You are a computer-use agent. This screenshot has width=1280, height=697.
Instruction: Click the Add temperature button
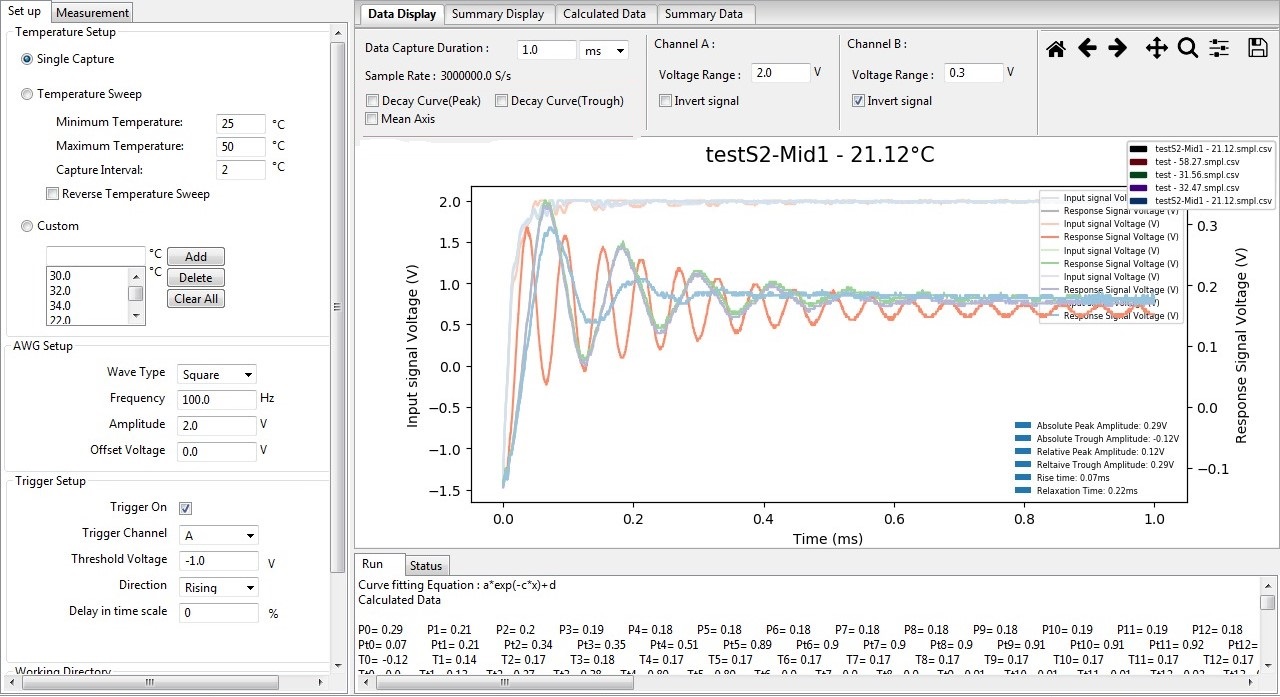195,257
